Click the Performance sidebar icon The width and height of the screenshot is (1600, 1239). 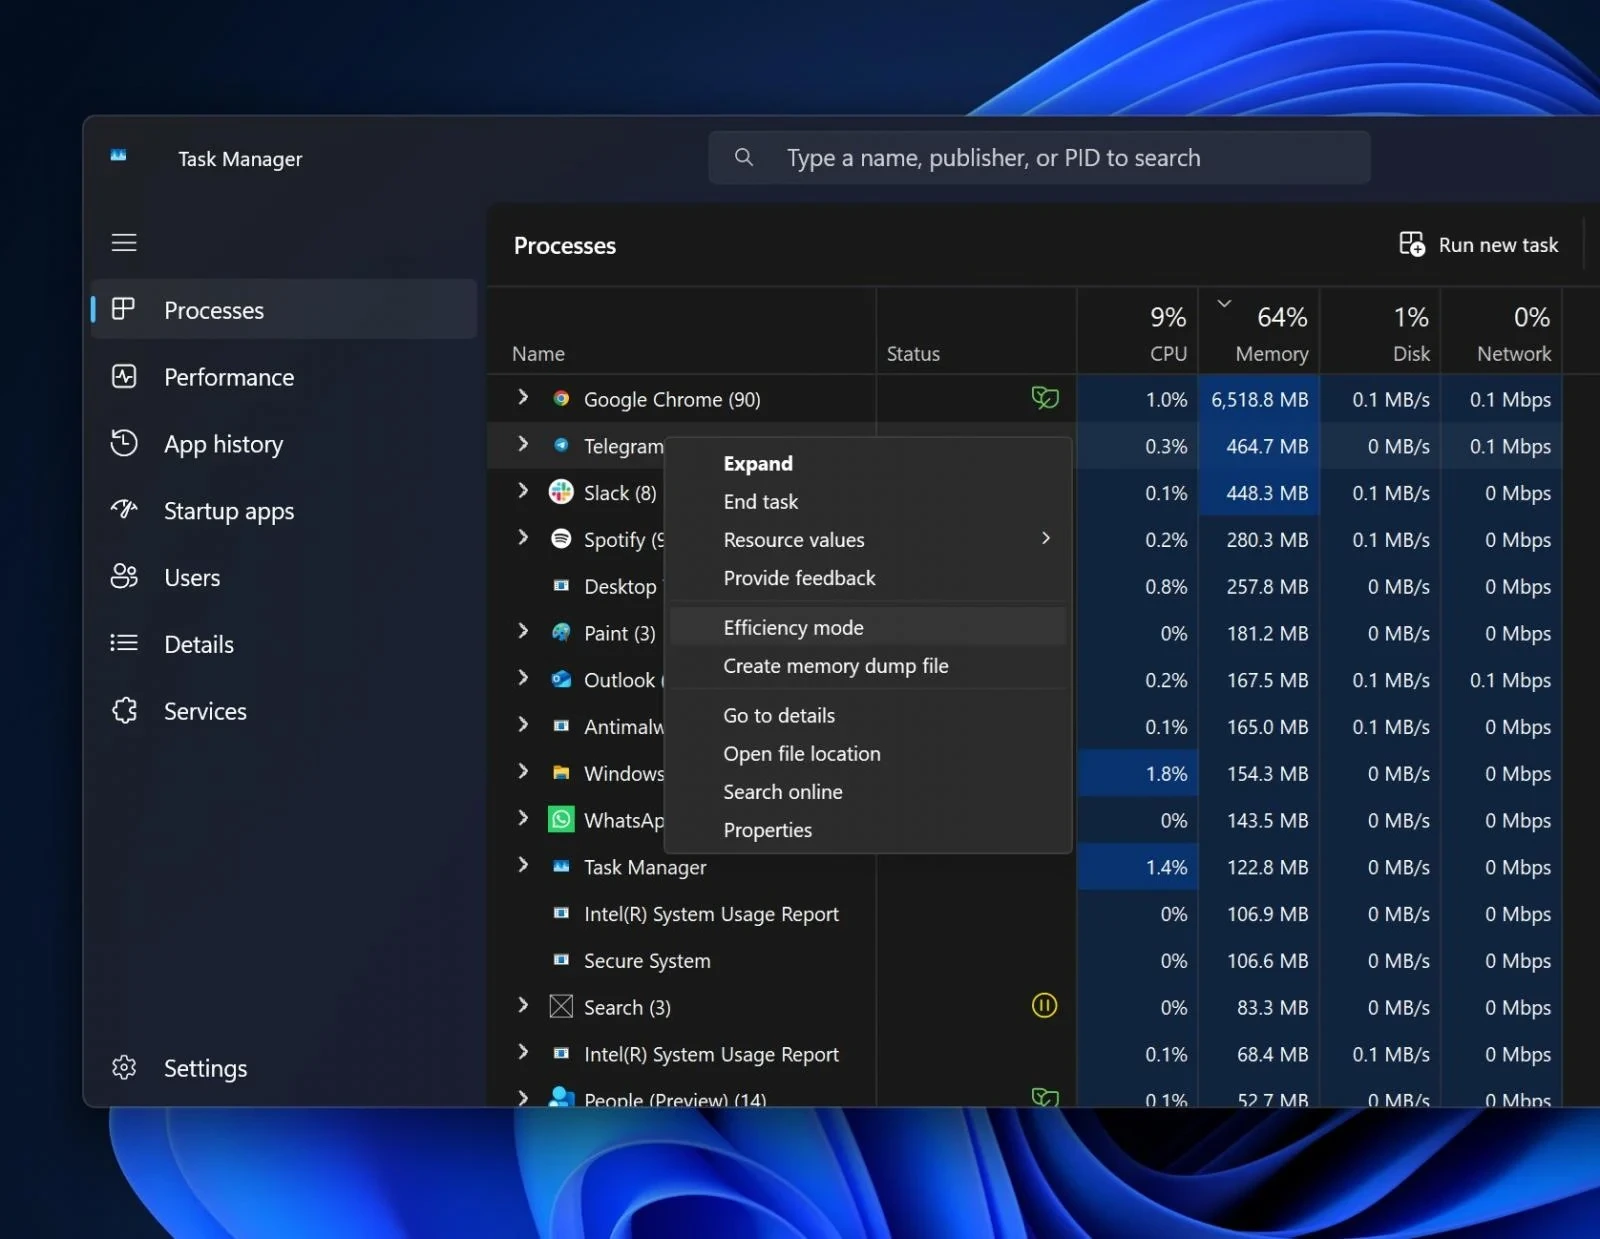(124, 377)
